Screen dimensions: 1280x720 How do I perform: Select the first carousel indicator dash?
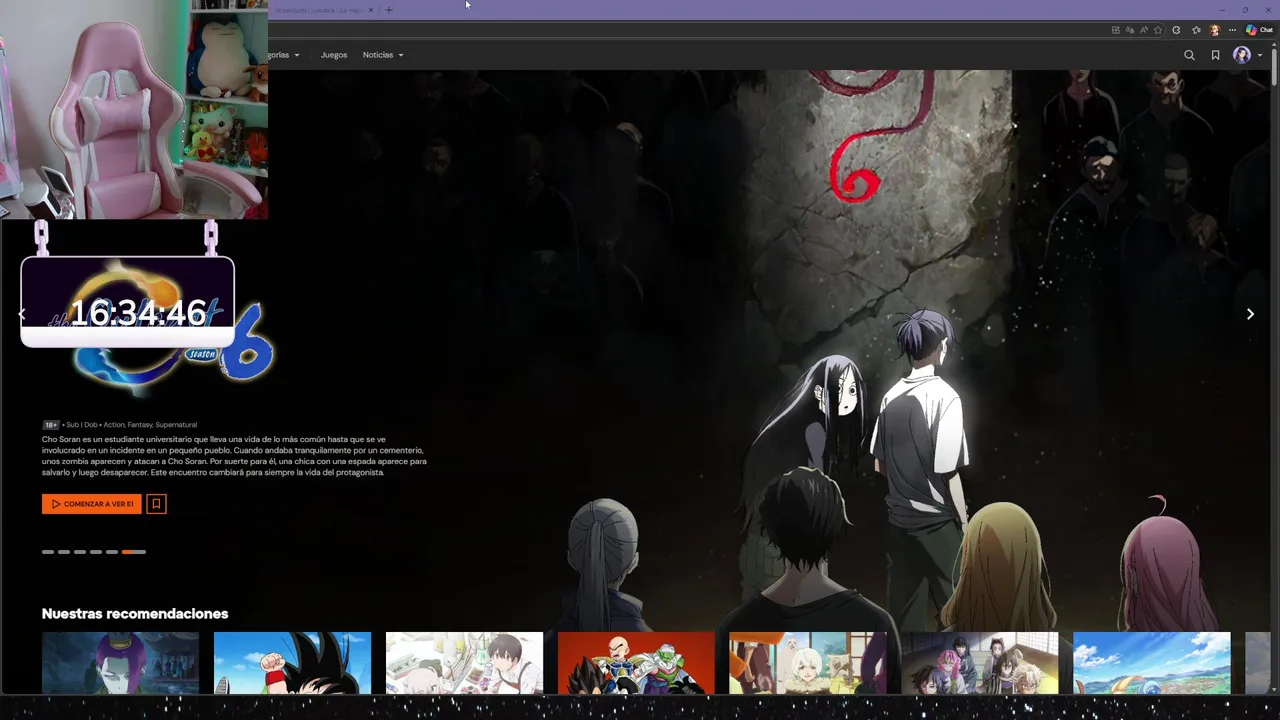tap(48, 552)
